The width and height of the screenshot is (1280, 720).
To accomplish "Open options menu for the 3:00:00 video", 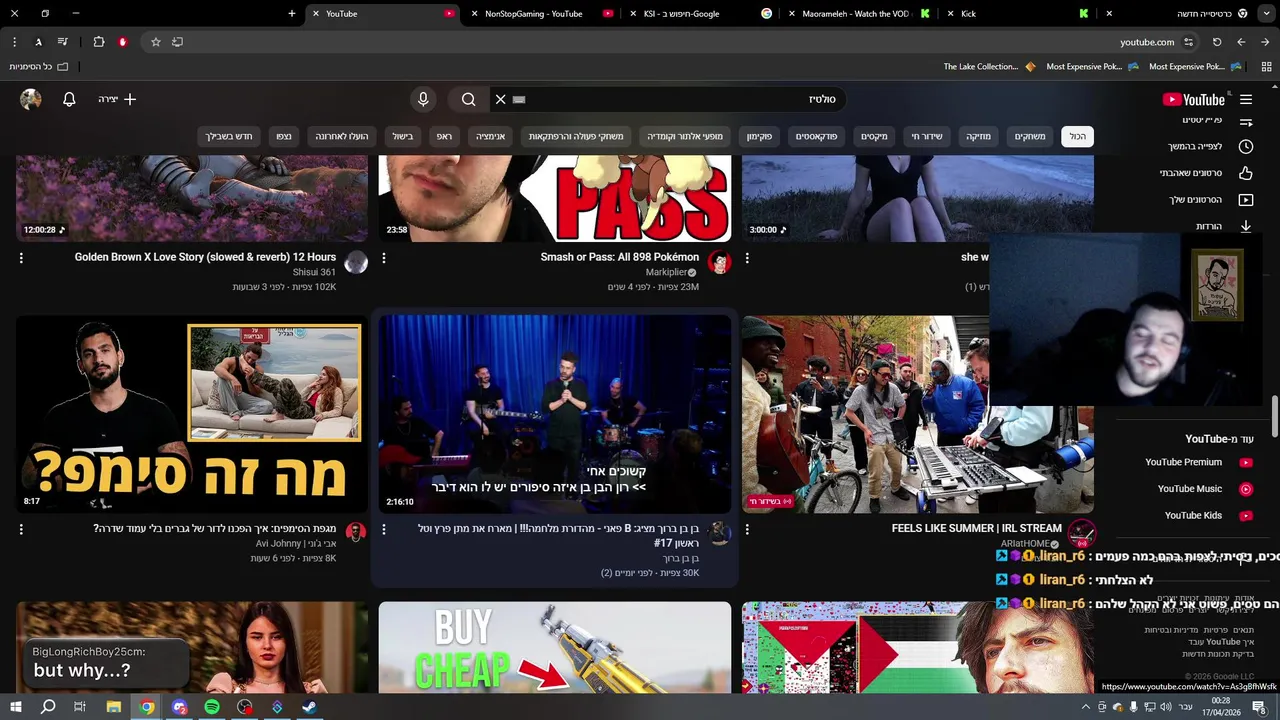I will pos(747,257).
